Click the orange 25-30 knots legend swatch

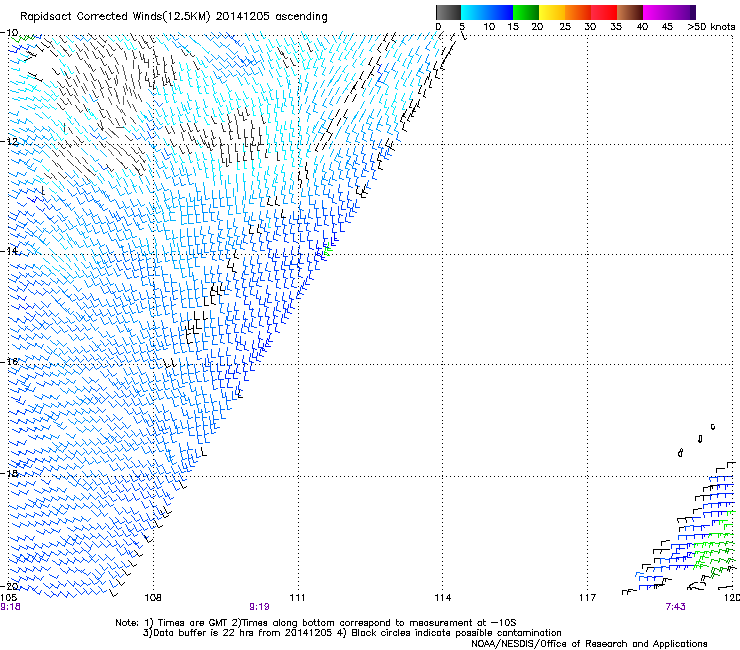point(578,12)
